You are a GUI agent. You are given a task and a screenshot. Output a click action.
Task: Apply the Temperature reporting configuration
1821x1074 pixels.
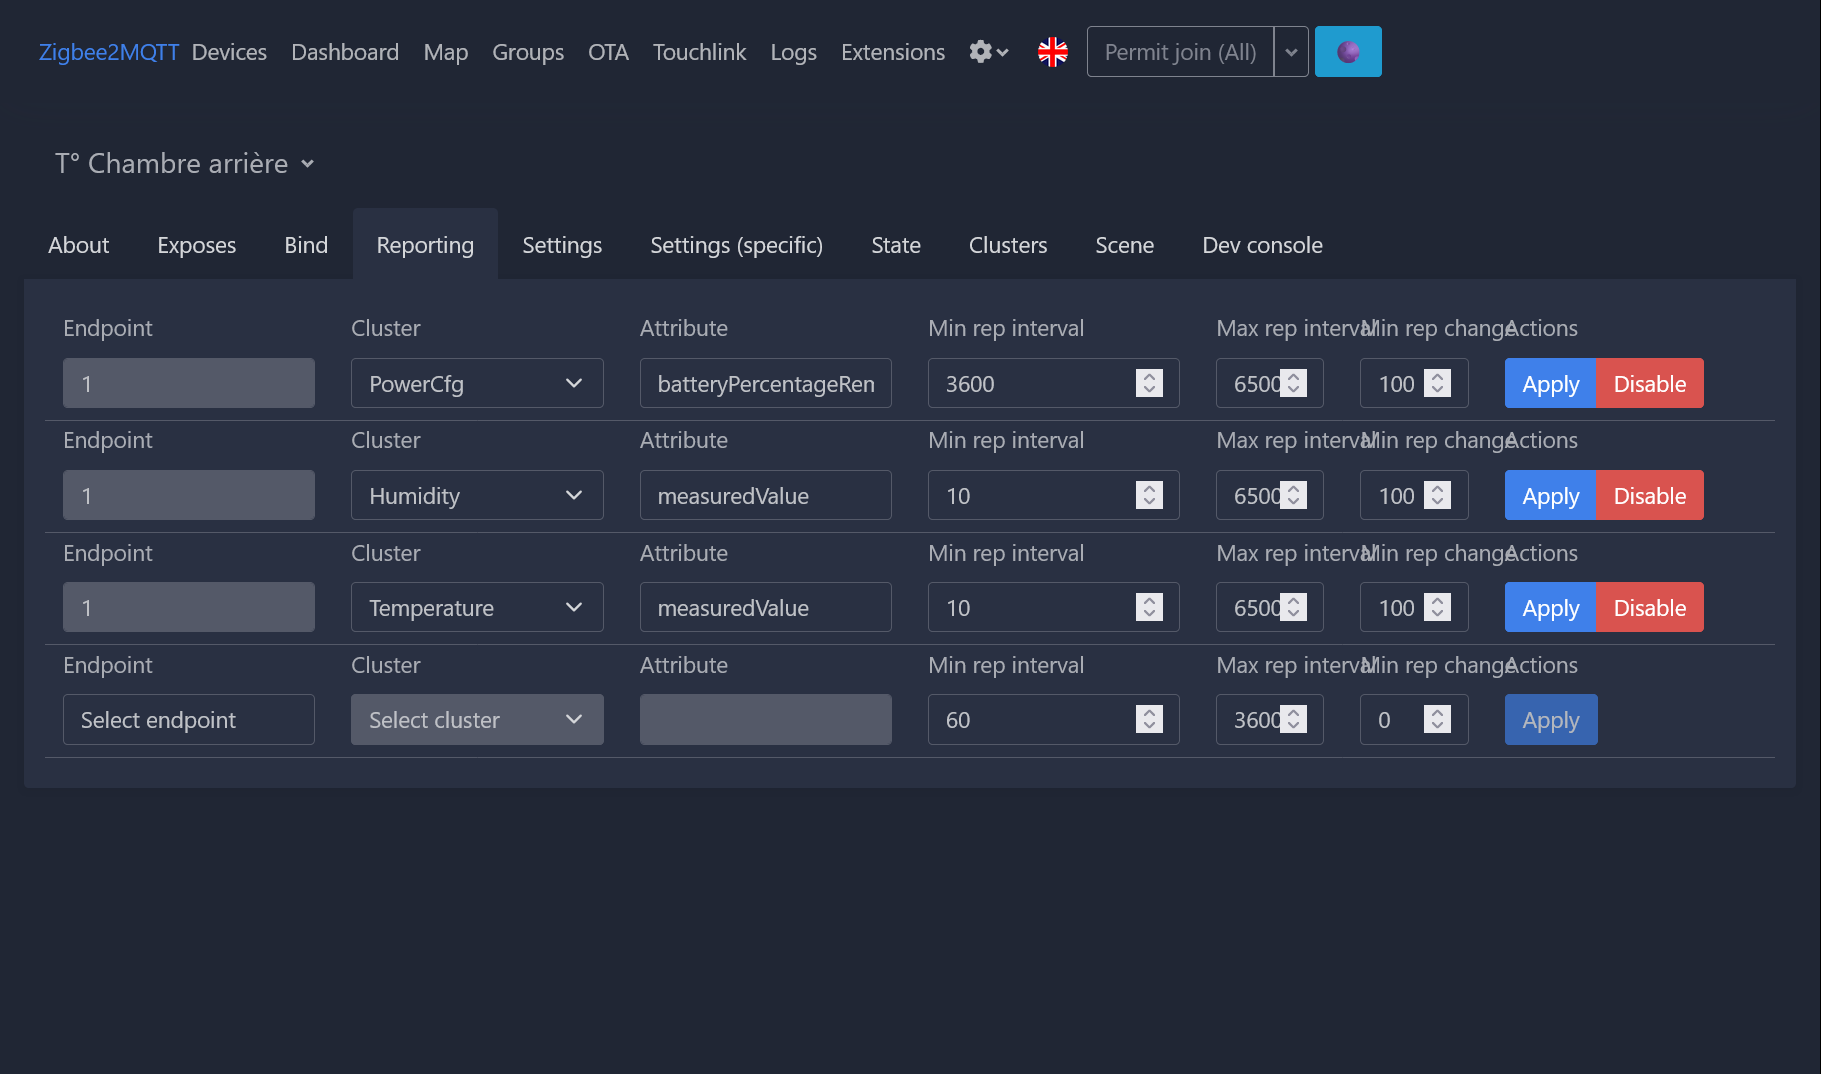(x=1550, y=608)
